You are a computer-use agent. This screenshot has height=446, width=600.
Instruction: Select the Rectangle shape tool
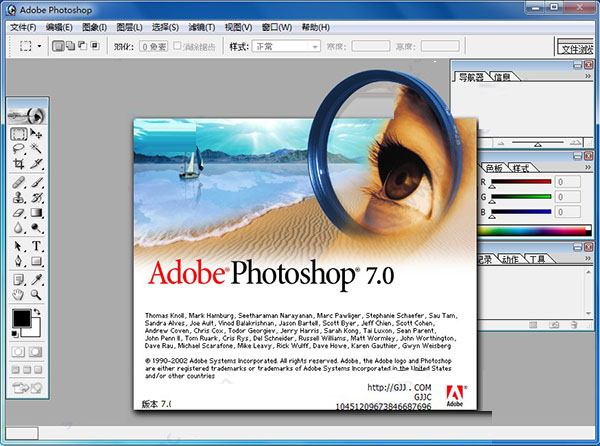point(36,261)
